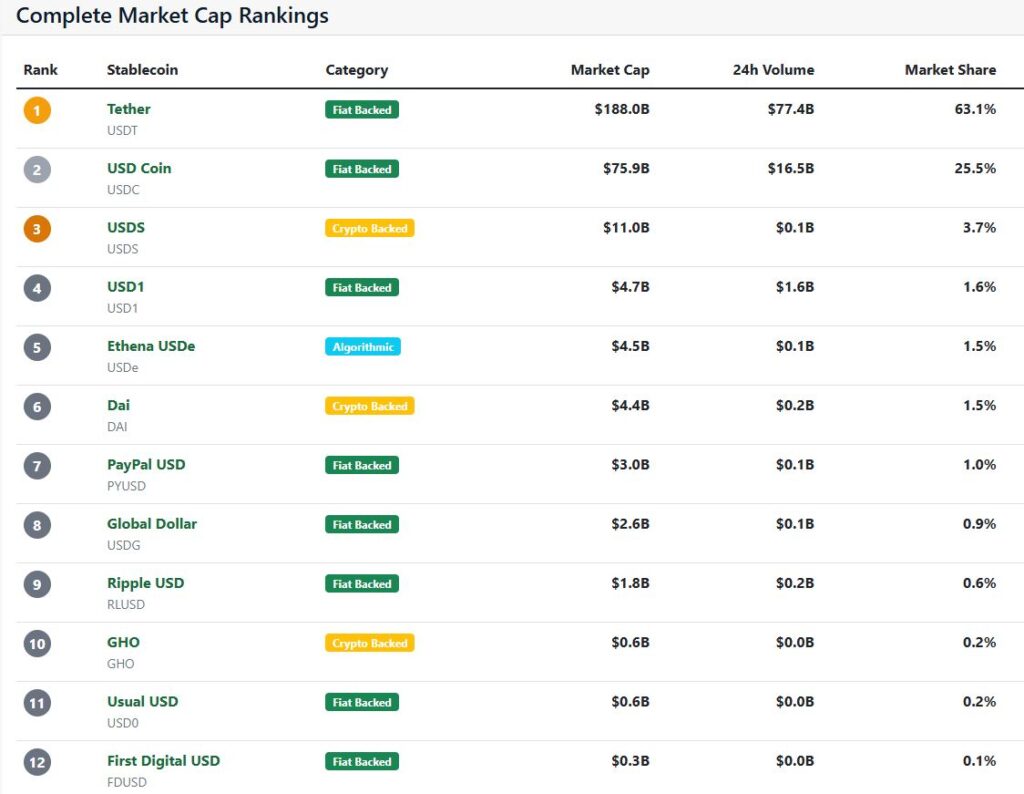Select the 25.5% market share value
The width and height of the screenshot is (1024, 794).
[975, 168]
